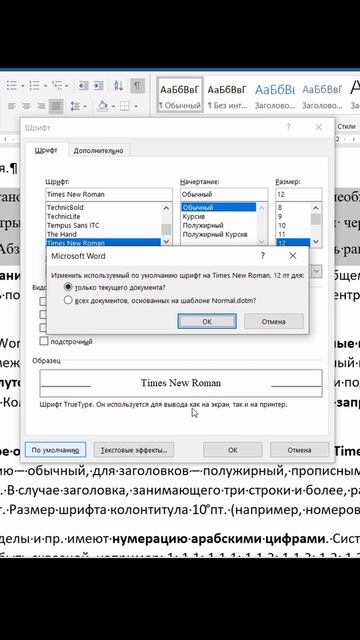
Task: Toggle the подстрочный checkbox
Action: (x=44, y=341)
